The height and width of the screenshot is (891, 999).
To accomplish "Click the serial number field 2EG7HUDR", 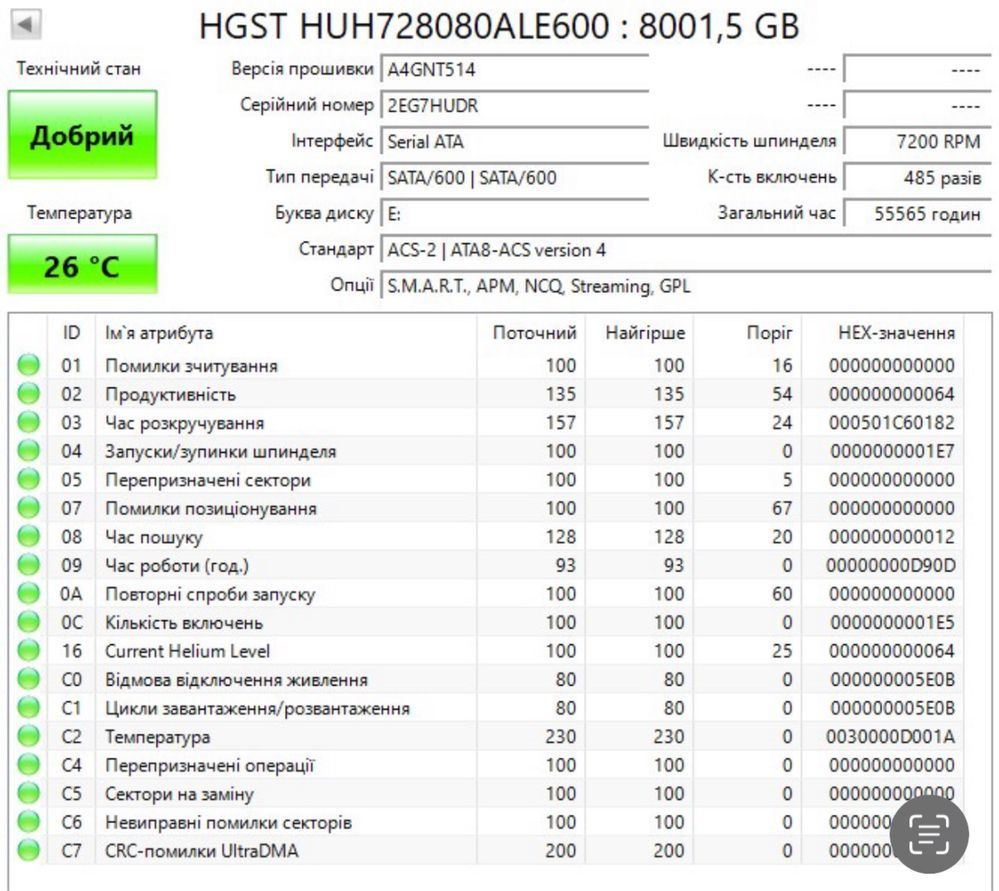I will point(515,105).
